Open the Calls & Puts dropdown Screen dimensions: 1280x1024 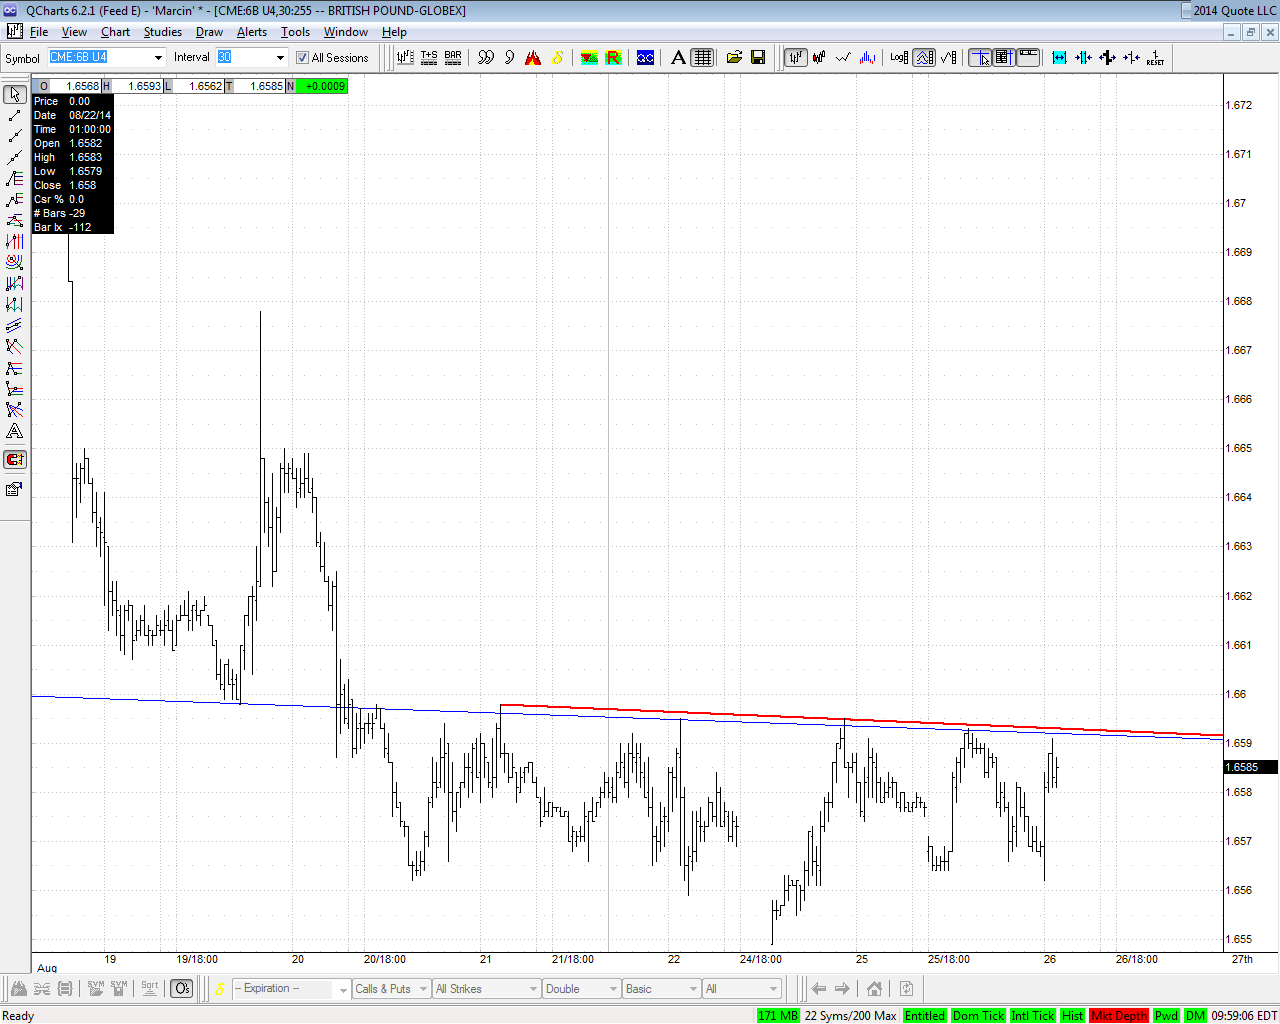(392, 989)
